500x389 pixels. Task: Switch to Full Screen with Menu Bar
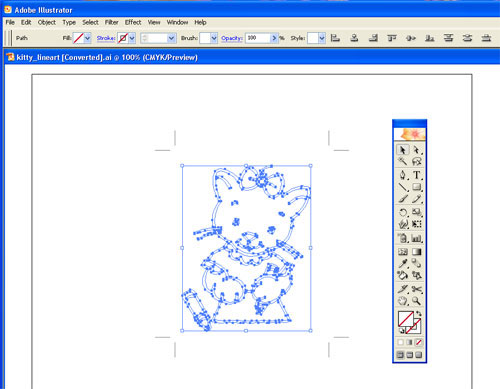pyautogui.click(x=410, y=355)
